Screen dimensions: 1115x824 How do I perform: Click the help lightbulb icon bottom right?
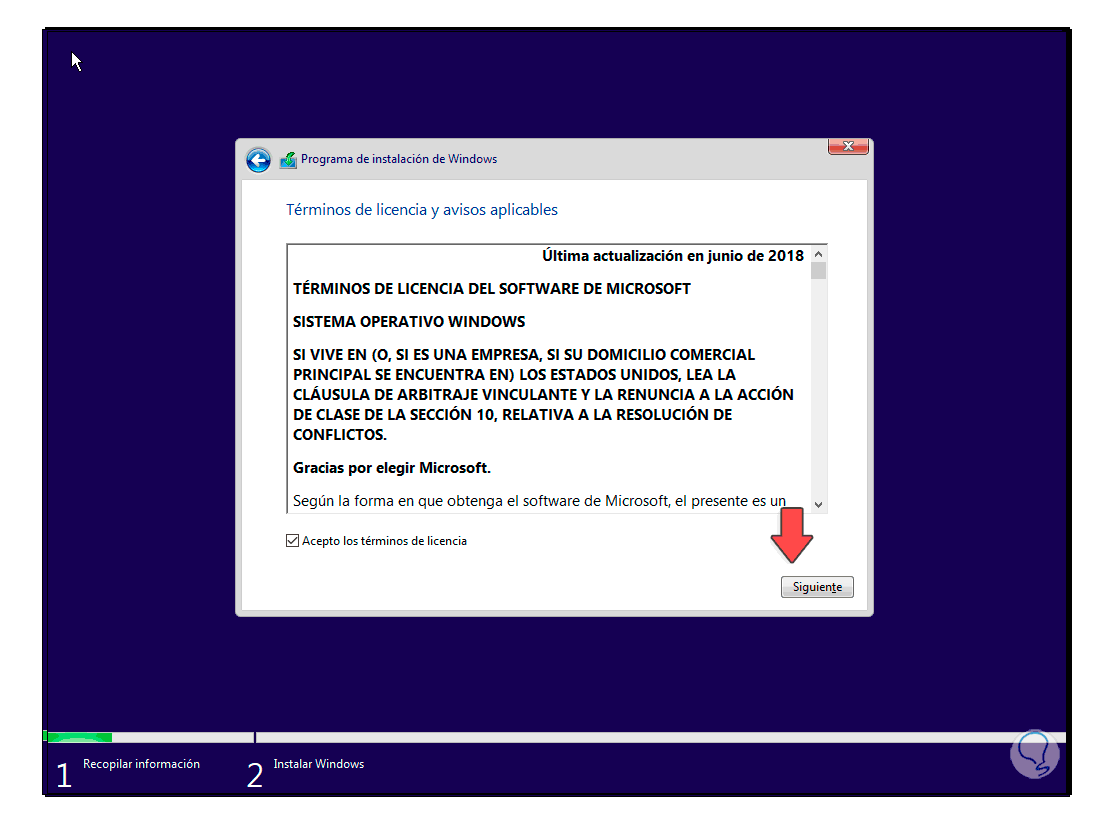coord(1035,753)
